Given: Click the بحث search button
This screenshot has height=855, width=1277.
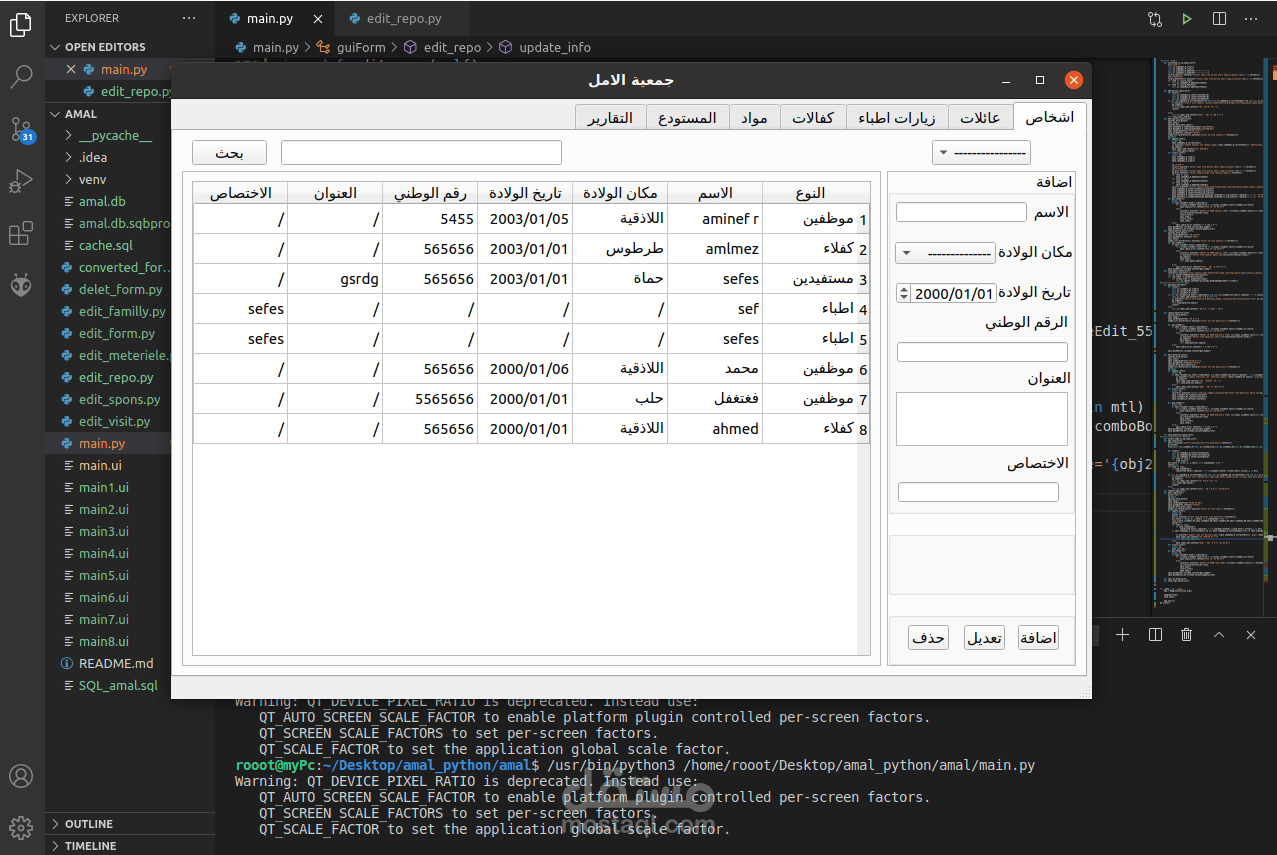Looking at the screenshot, I should point(230,152).
